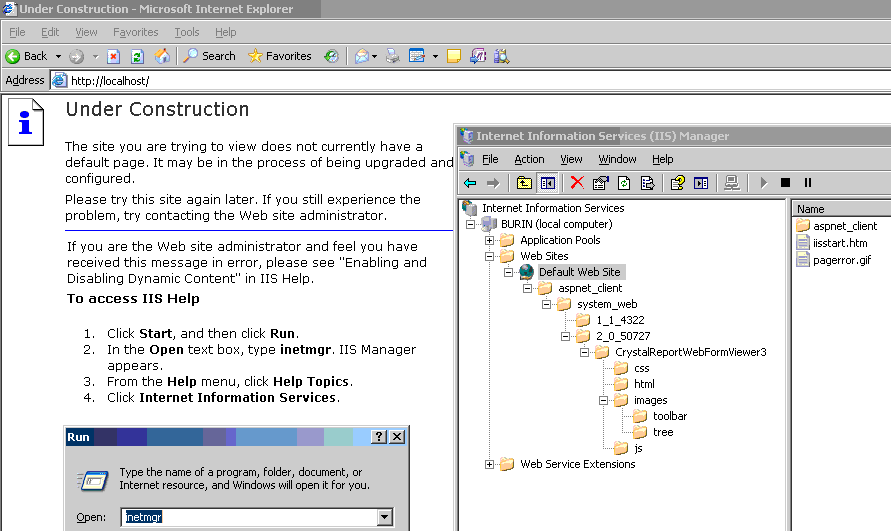
Task: Expand Web Service Extensions node
Action: [x=489, y=464]
